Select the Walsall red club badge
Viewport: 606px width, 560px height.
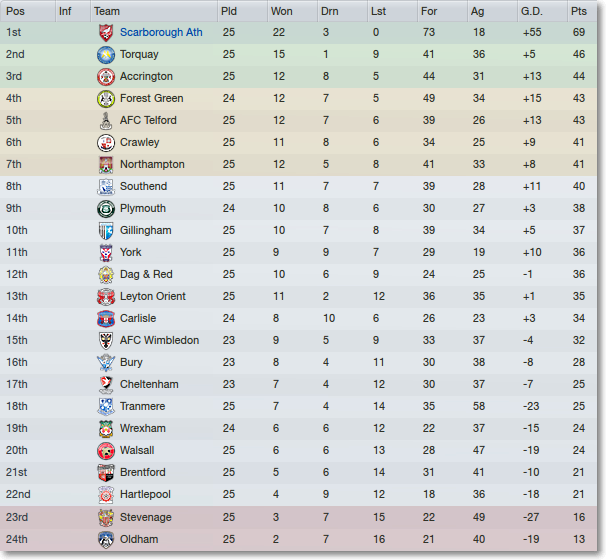pos(106,451)
